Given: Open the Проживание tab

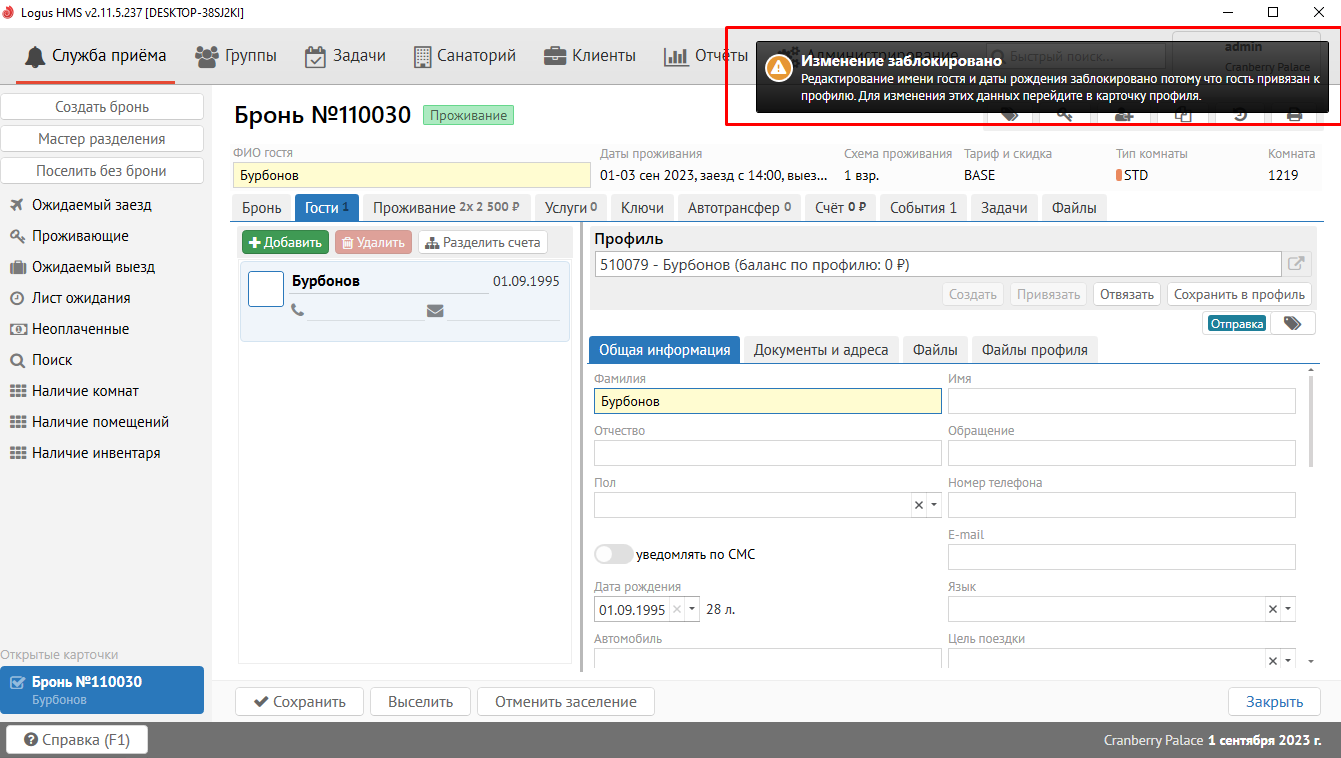Looking at the screenshot, I should point(445,208).
